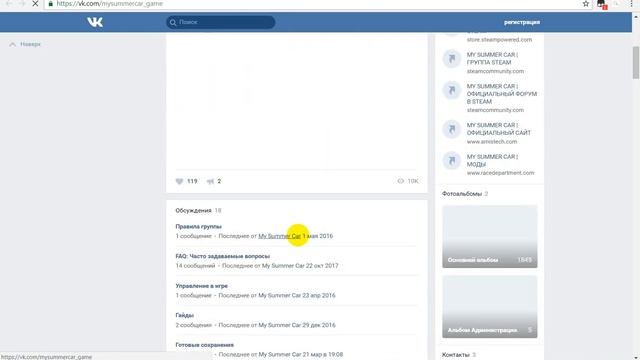640x360 pixels.
Task: Click link icon for ОФИЦИАЛЬНЫЙ ФОРУМ В STEAM
Action: [x=451, y=90]
